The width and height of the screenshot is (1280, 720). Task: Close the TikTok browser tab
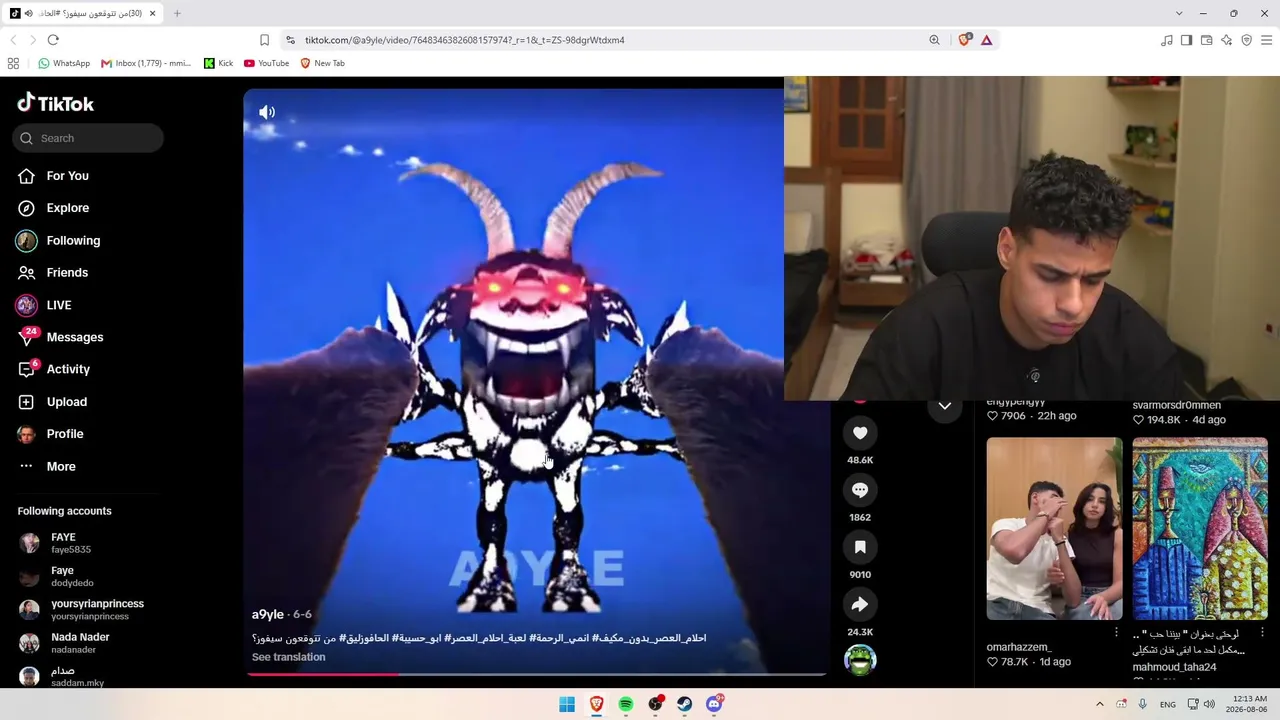pos(152,13)
